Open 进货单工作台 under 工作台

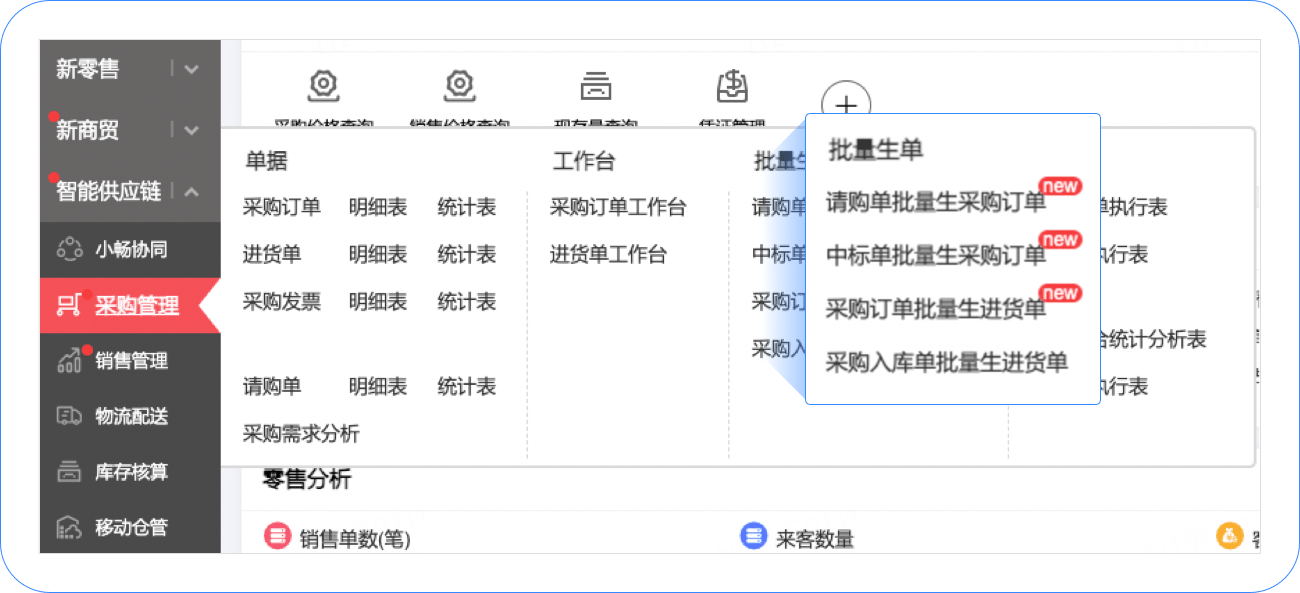coord(608,254)
